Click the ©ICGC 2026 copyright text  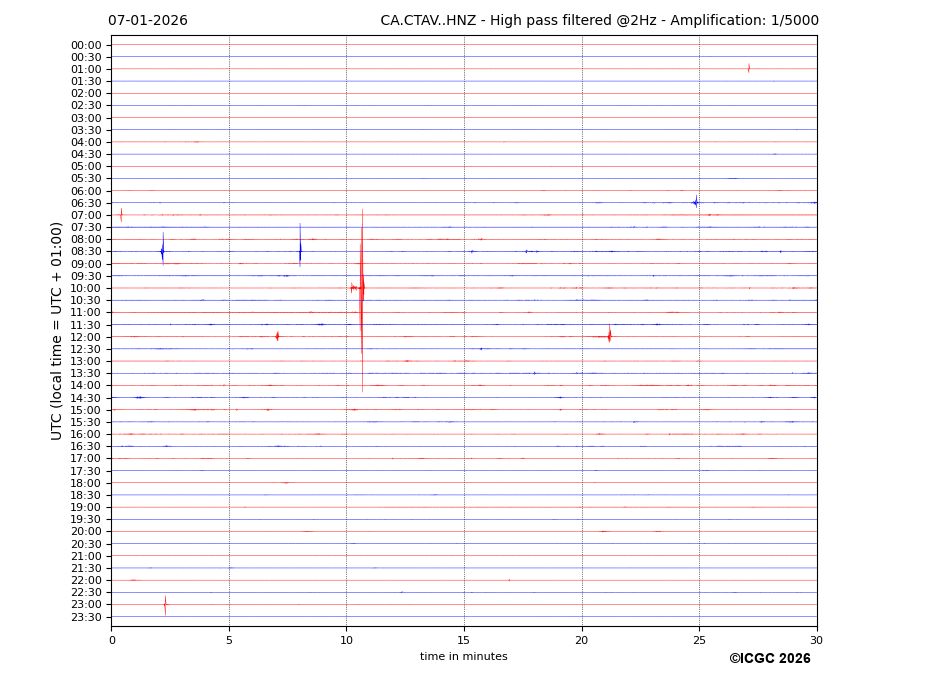point(769,659)
